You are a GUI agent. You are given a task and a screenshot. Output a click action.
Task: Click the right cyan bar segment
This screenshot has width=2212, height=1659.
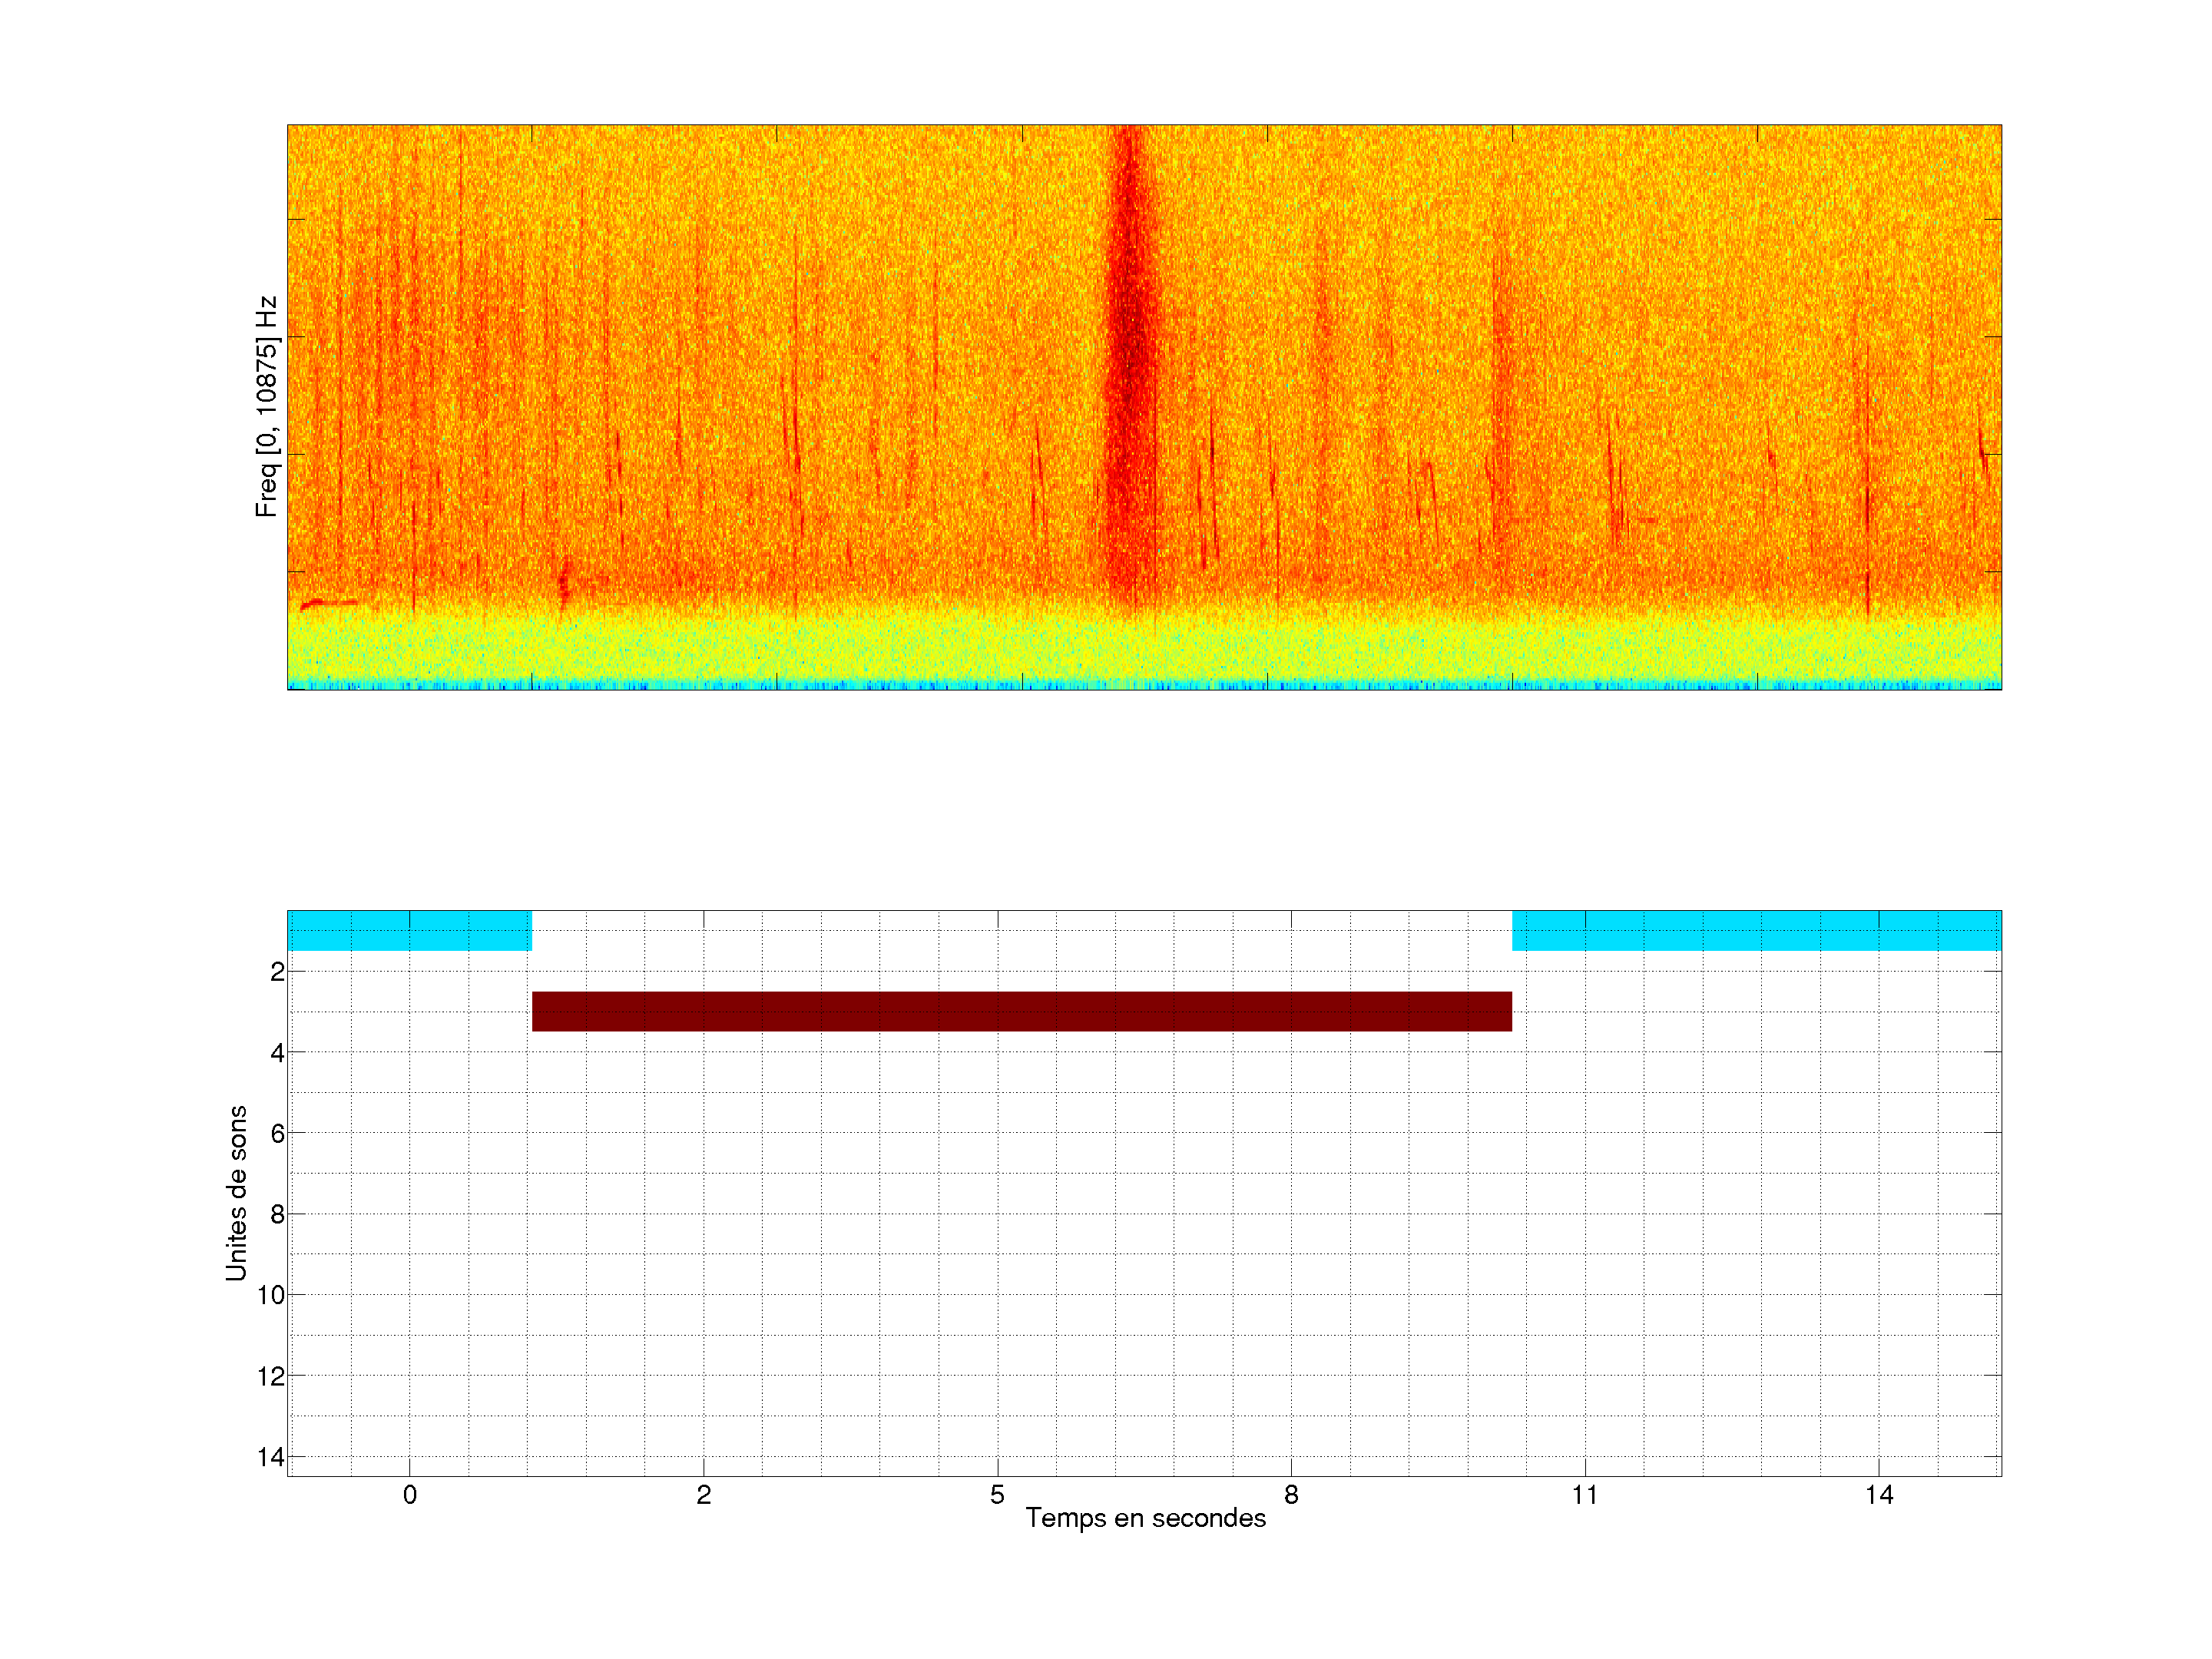pyautogui.click(x=1756, y=930)
